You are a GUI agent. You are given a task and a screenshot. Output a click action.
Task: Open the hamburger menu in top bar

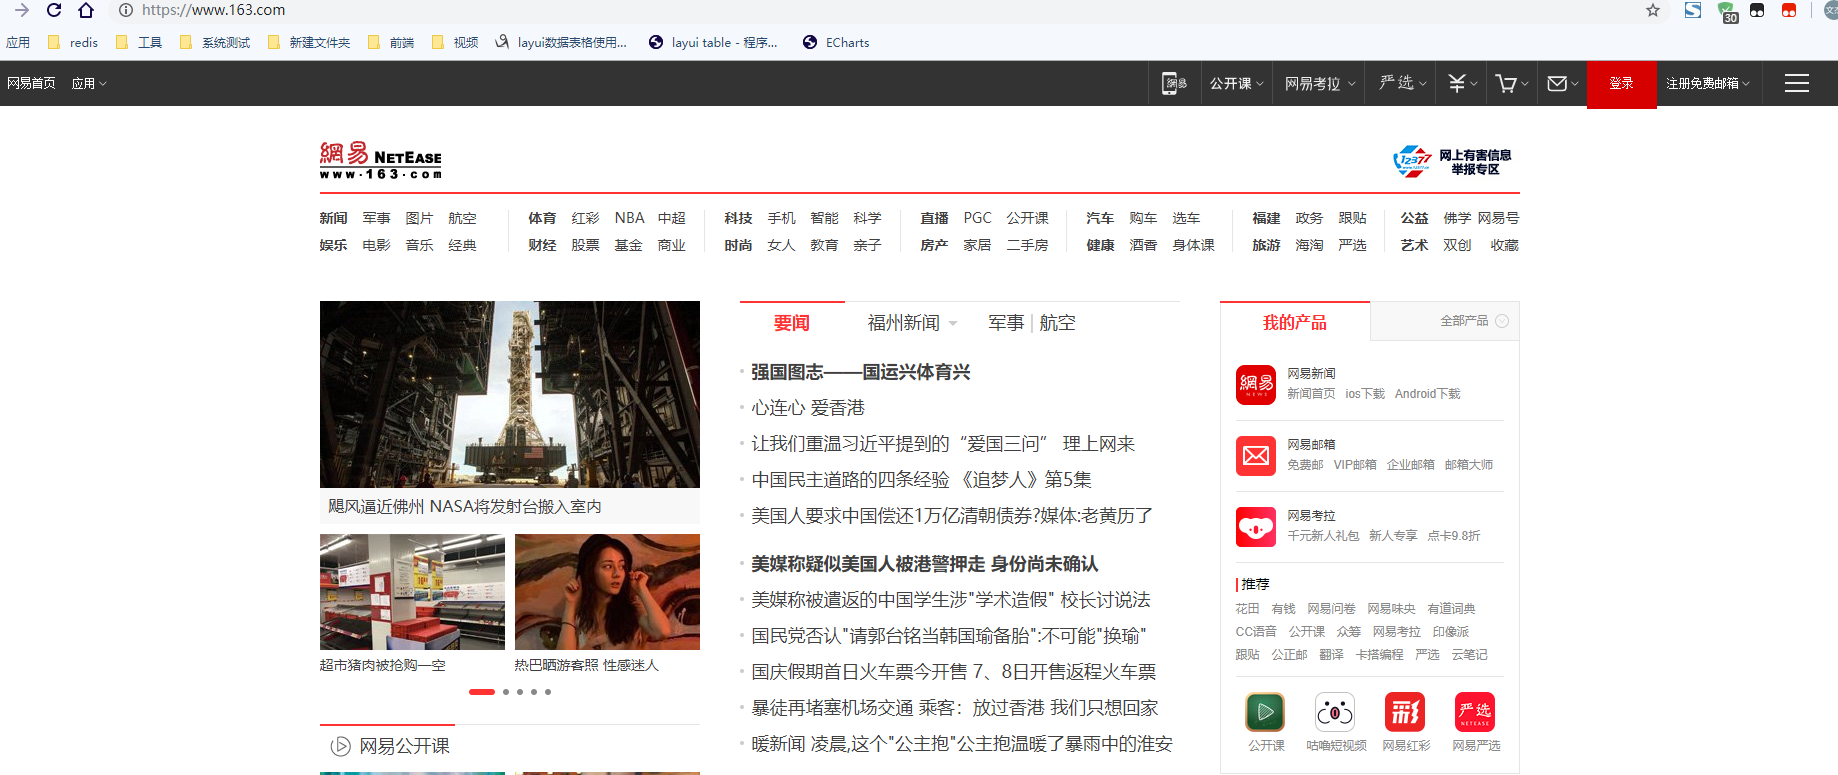(x=1797, y=83)
